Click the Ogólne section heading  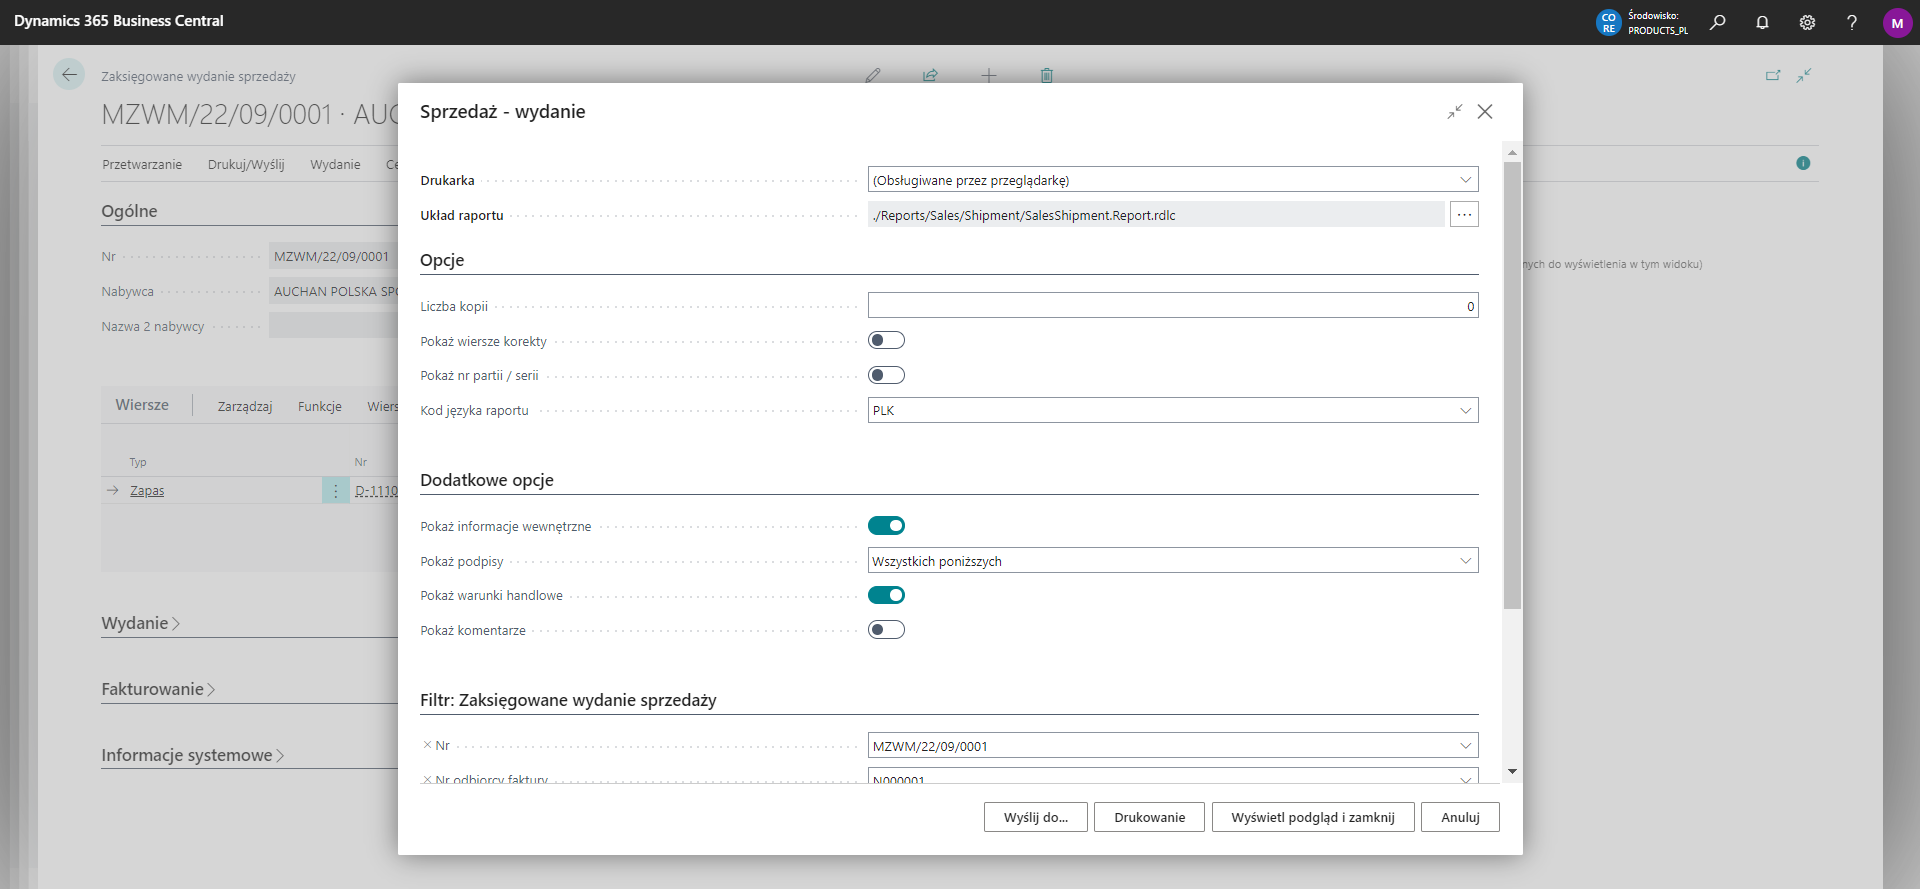tap(129, 211)
